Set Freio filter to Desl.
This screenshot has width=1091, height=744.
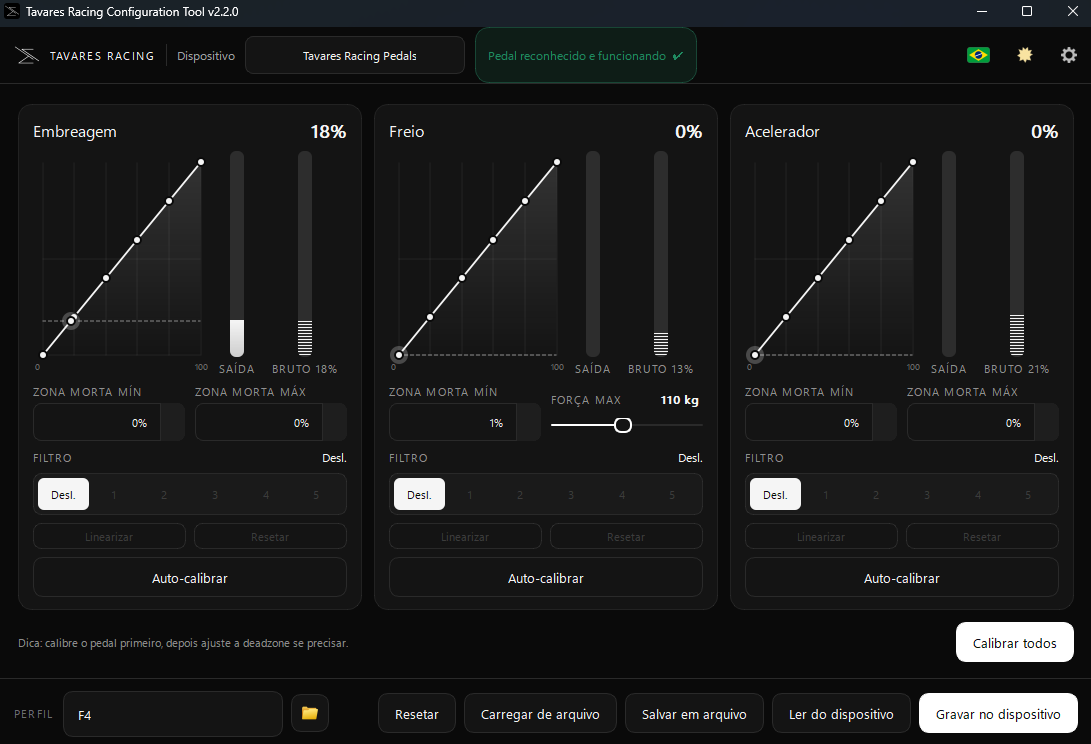tap(420, 495)
